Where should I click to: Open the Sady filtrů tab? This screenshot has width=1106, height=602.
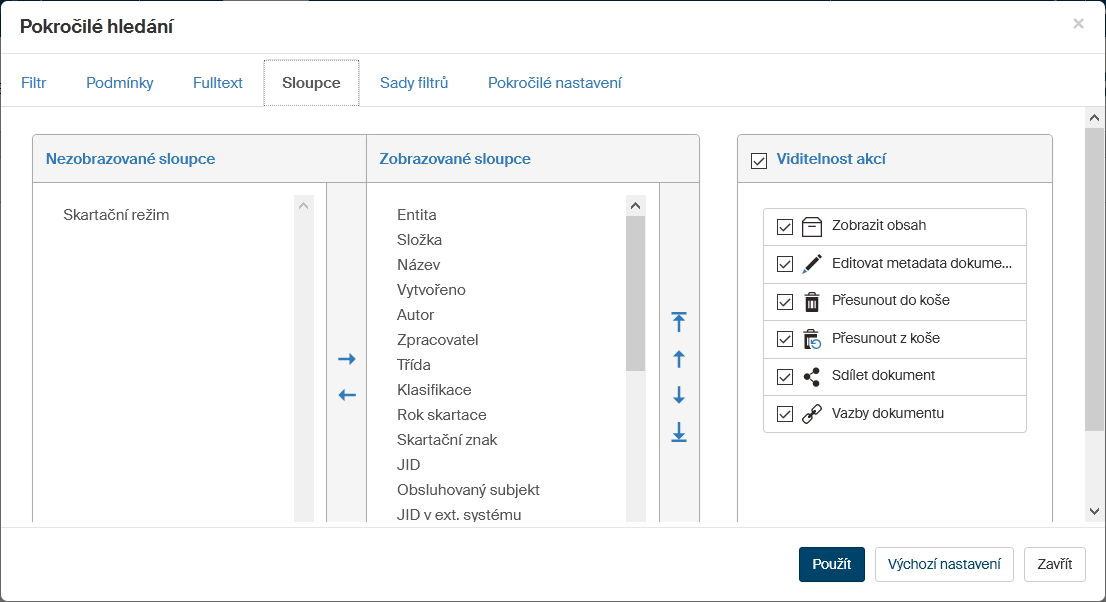click(x=414, y=83)
